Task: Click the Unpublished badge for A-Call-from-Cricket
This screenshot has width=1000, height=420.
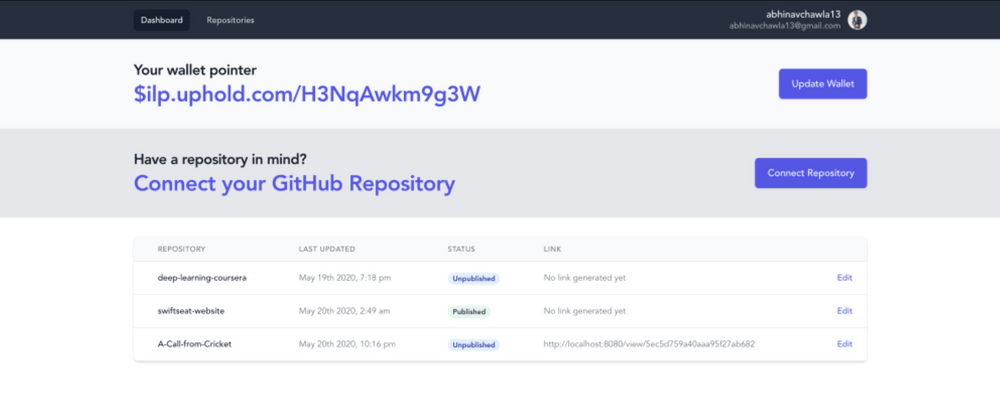Action: (x=473, y=345)
